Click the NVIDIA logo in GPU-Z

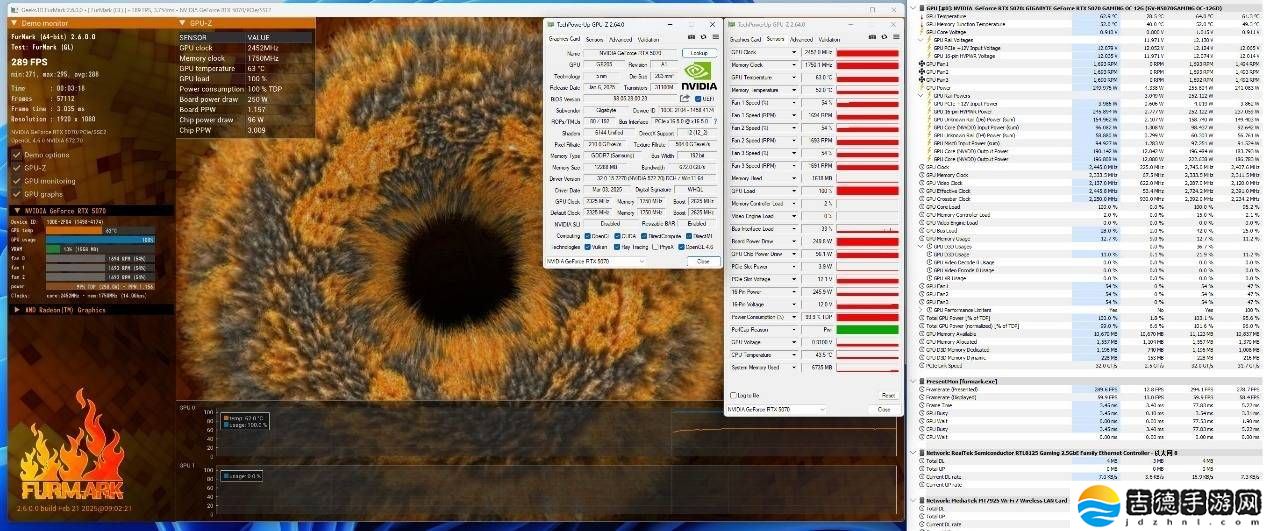click(699, 76)
